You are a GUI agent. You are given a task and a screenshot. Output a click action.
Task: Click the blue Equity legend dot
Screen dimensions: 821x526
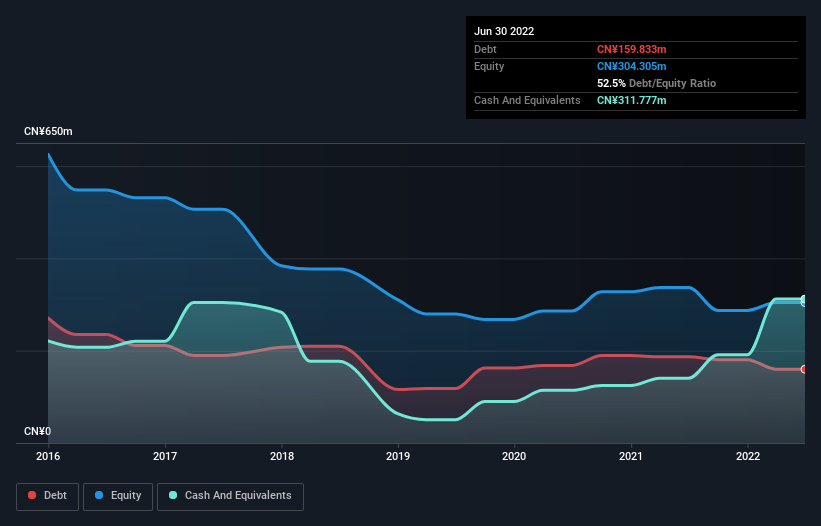point(99,495)
